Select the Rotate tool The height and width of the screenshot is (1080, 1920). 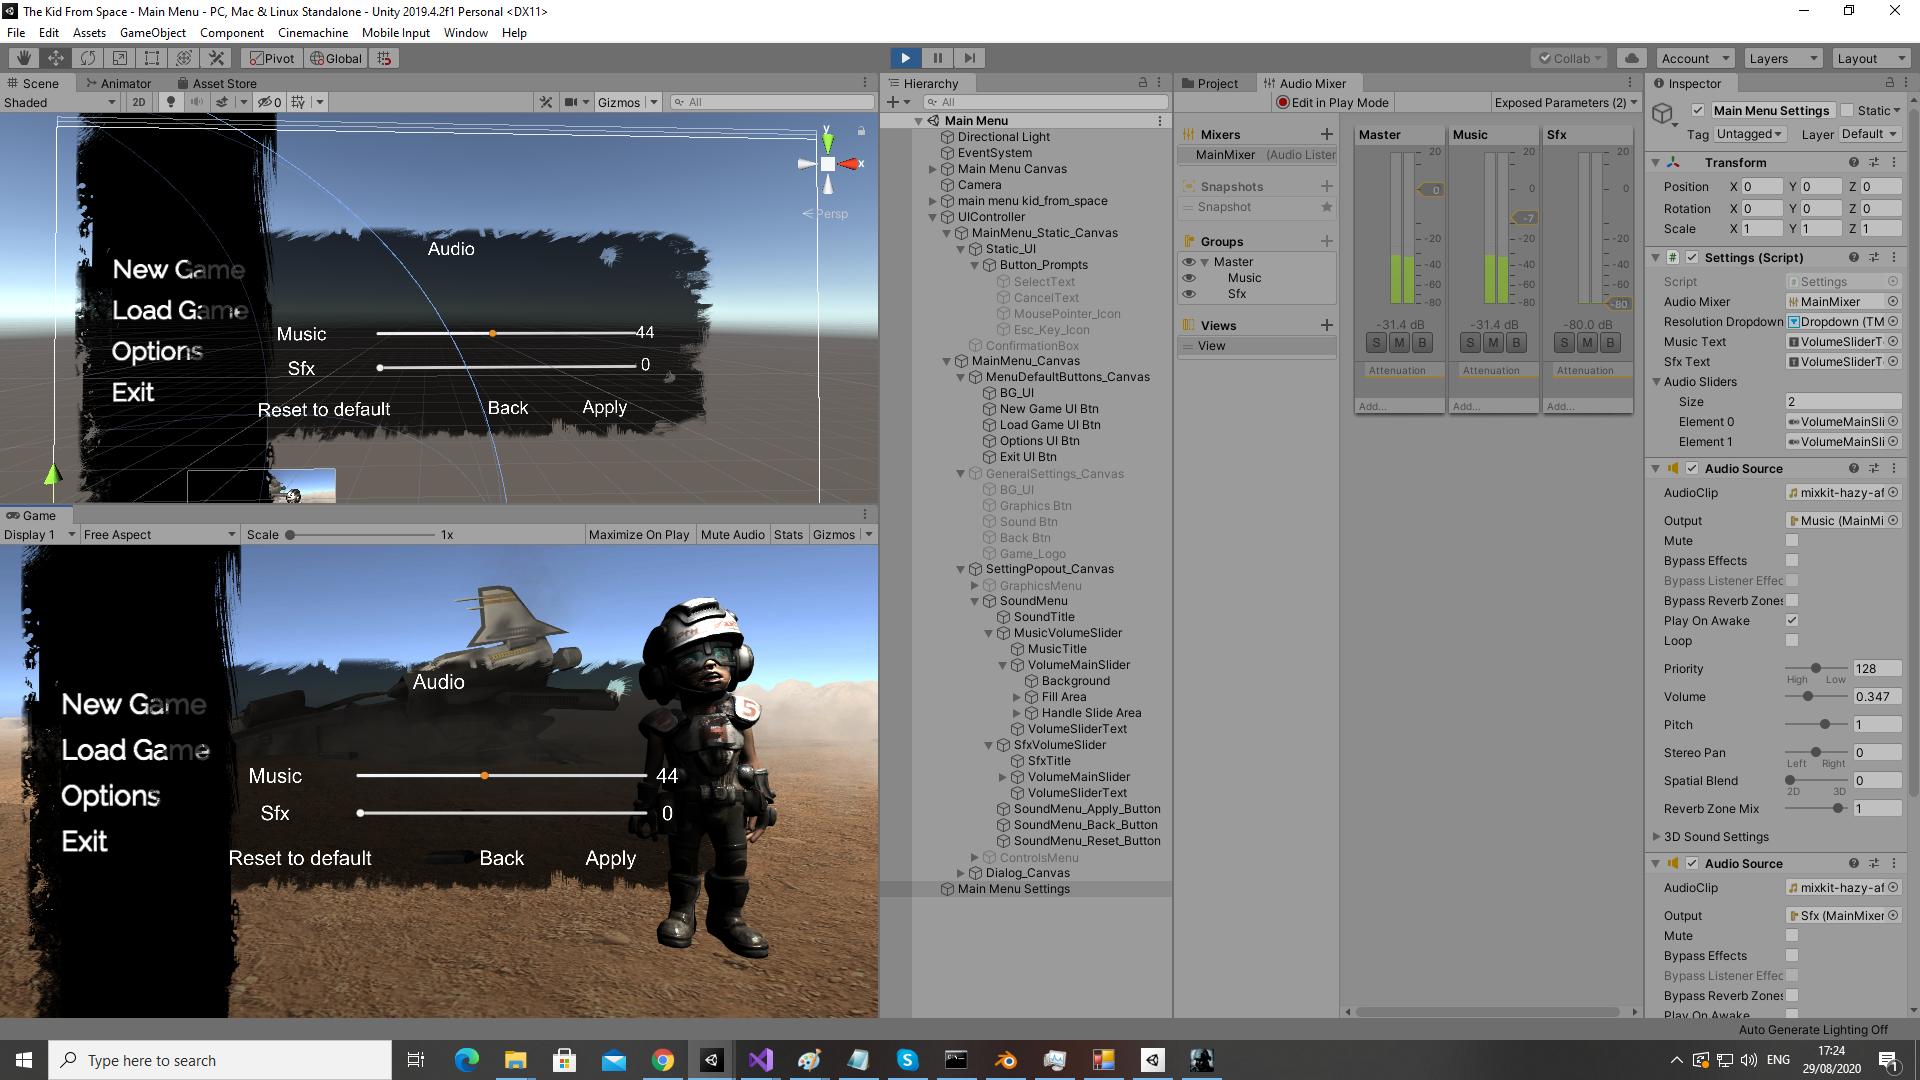88,58
